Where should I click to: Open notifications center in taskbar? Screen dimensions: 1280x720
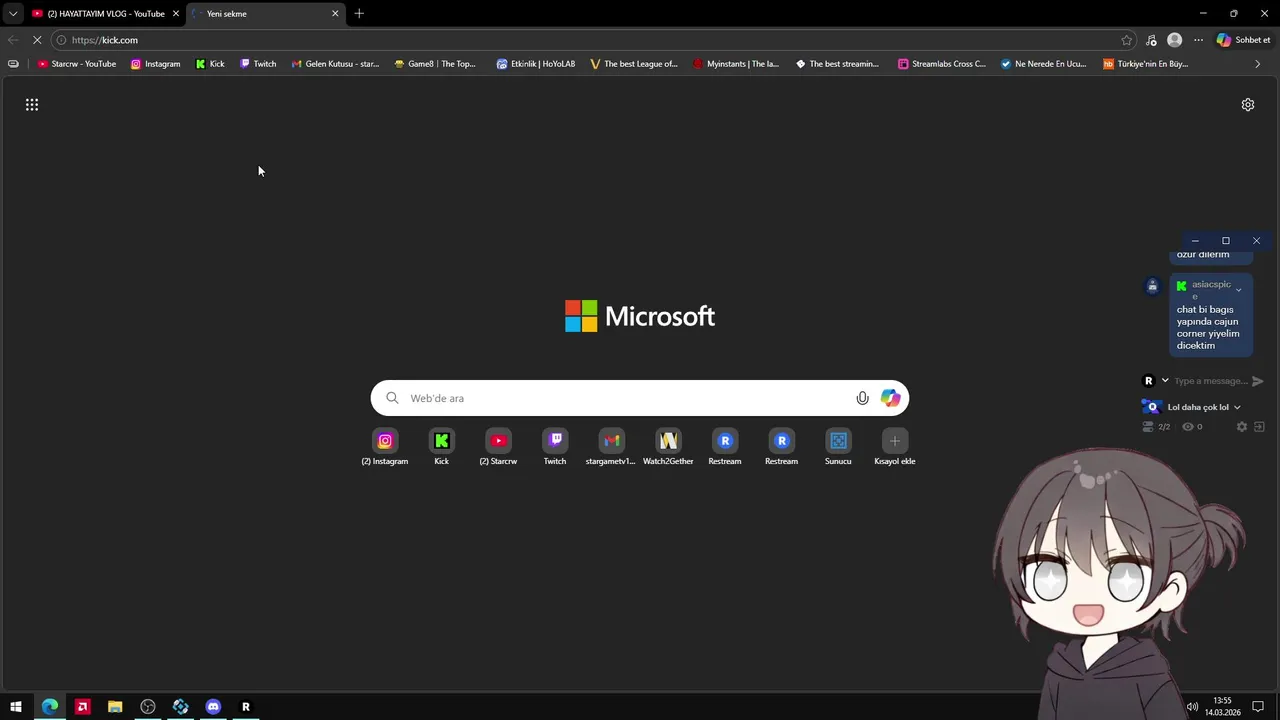(x=1258, y=707)
